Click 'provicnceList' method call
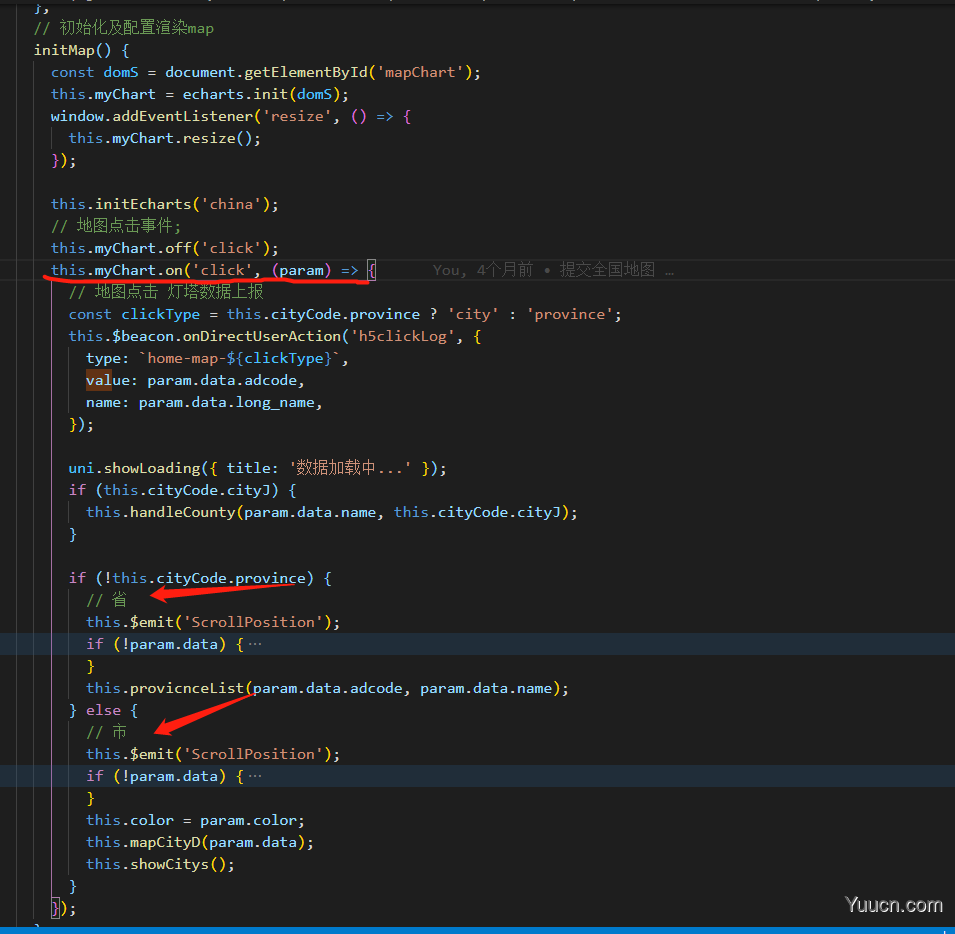 coord(187,688)
